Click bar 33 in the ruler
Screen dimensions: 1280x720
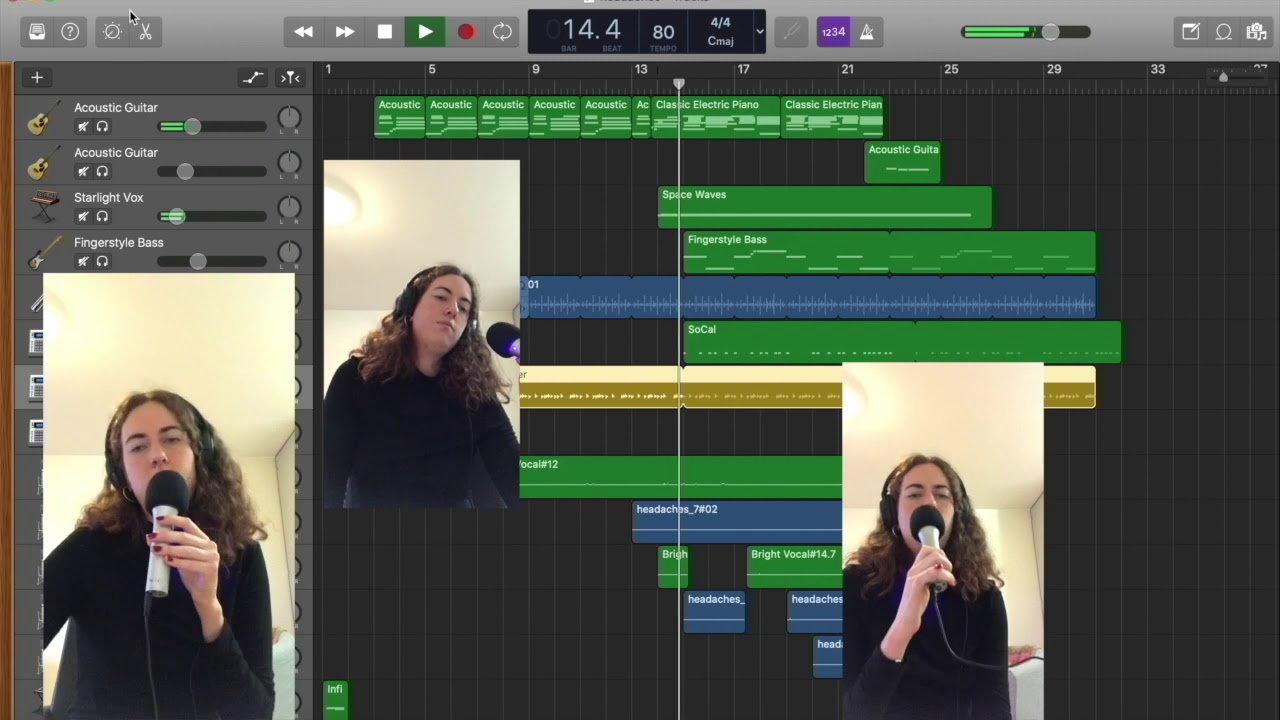(x=1158, y=69)
